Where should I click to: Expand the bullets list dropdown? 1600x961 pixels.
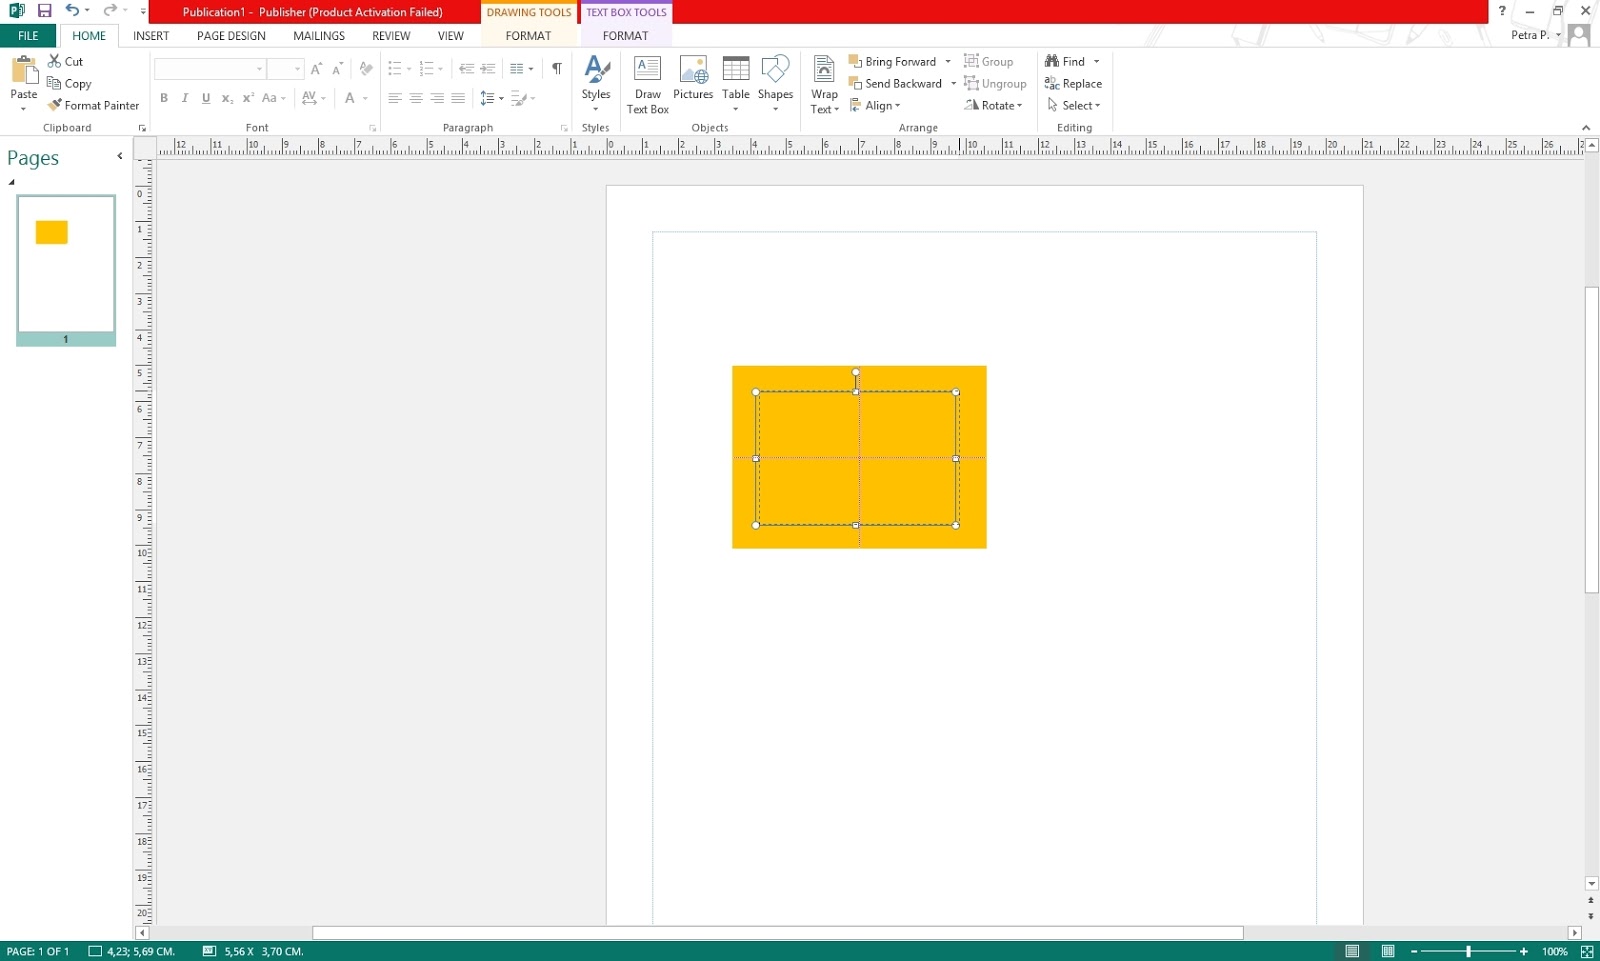(409, 69)
